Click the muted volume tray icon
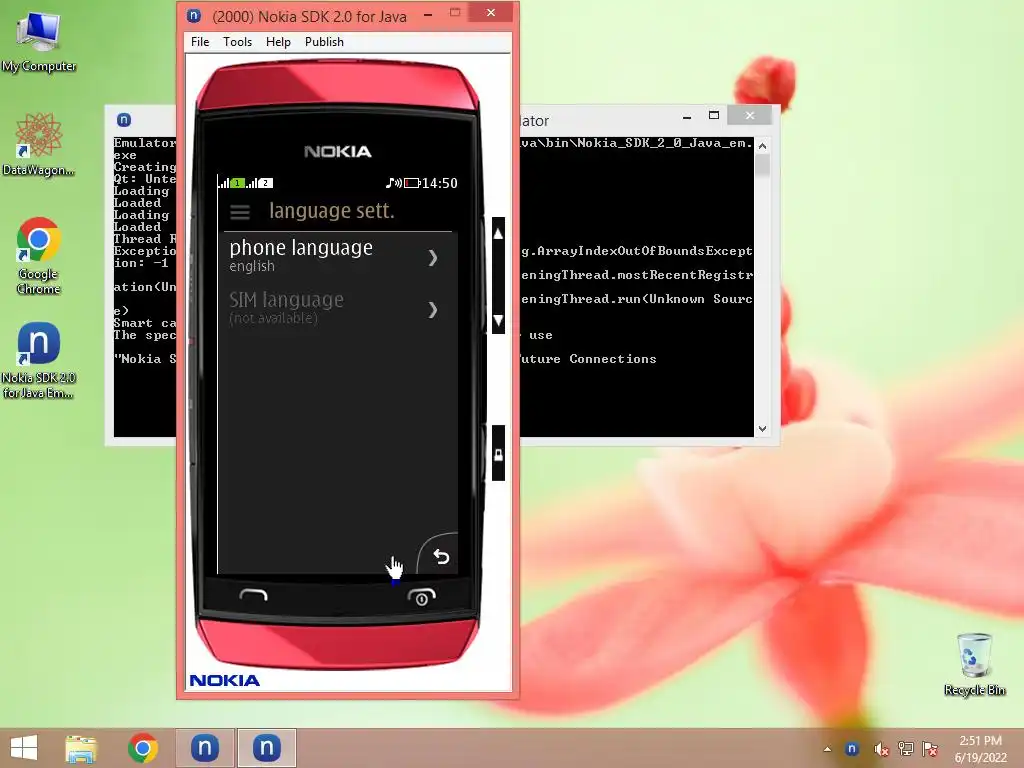The image size is (1024, 768). [x=881, y=749]
